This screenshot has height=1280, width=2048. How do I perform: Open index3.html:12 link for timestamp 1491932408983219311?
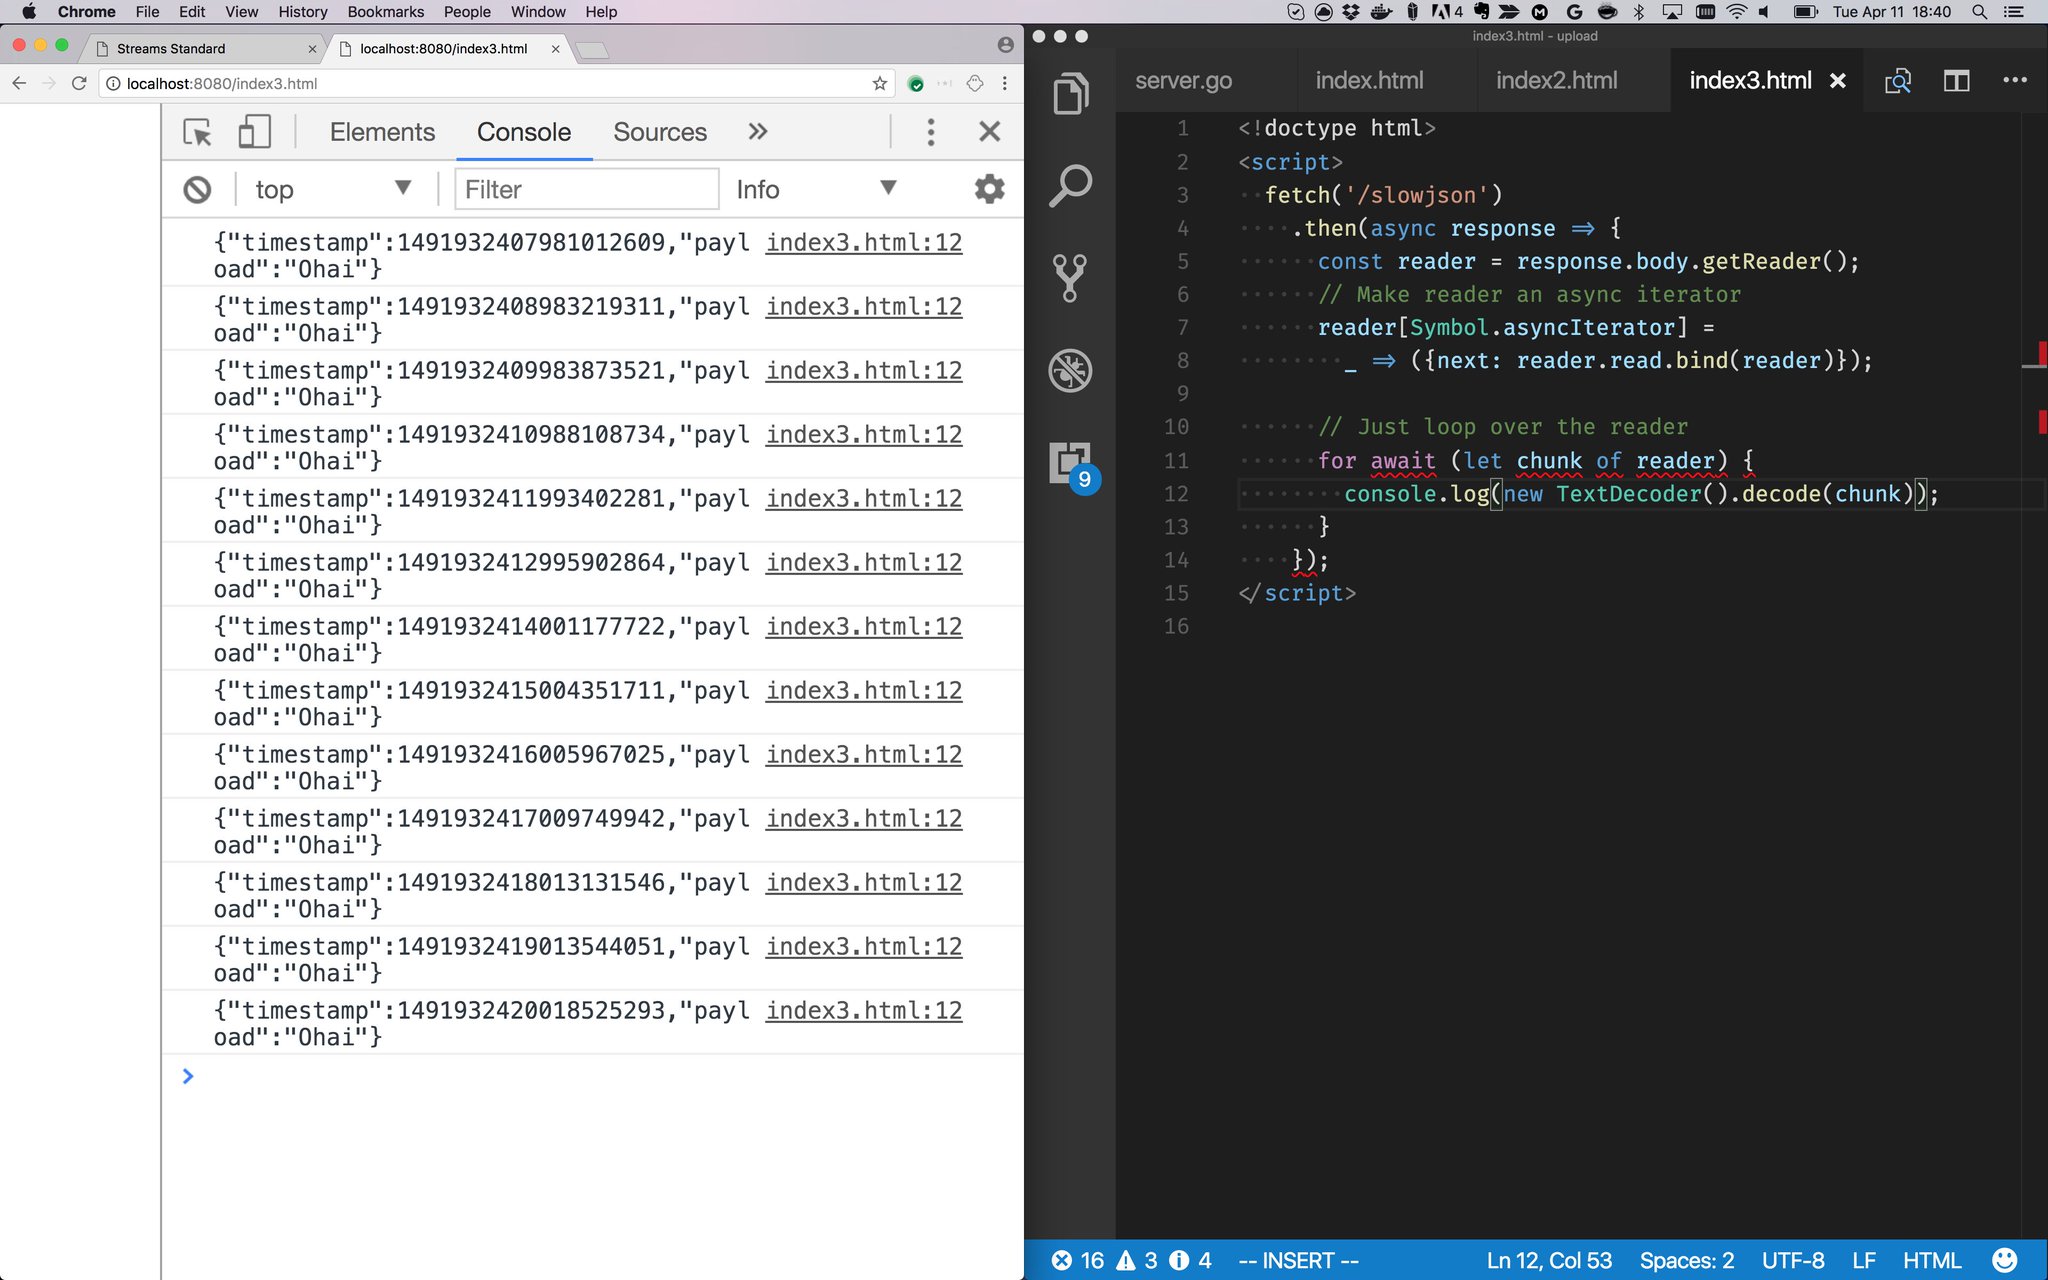pyautogui.click(x=864, y=306)
